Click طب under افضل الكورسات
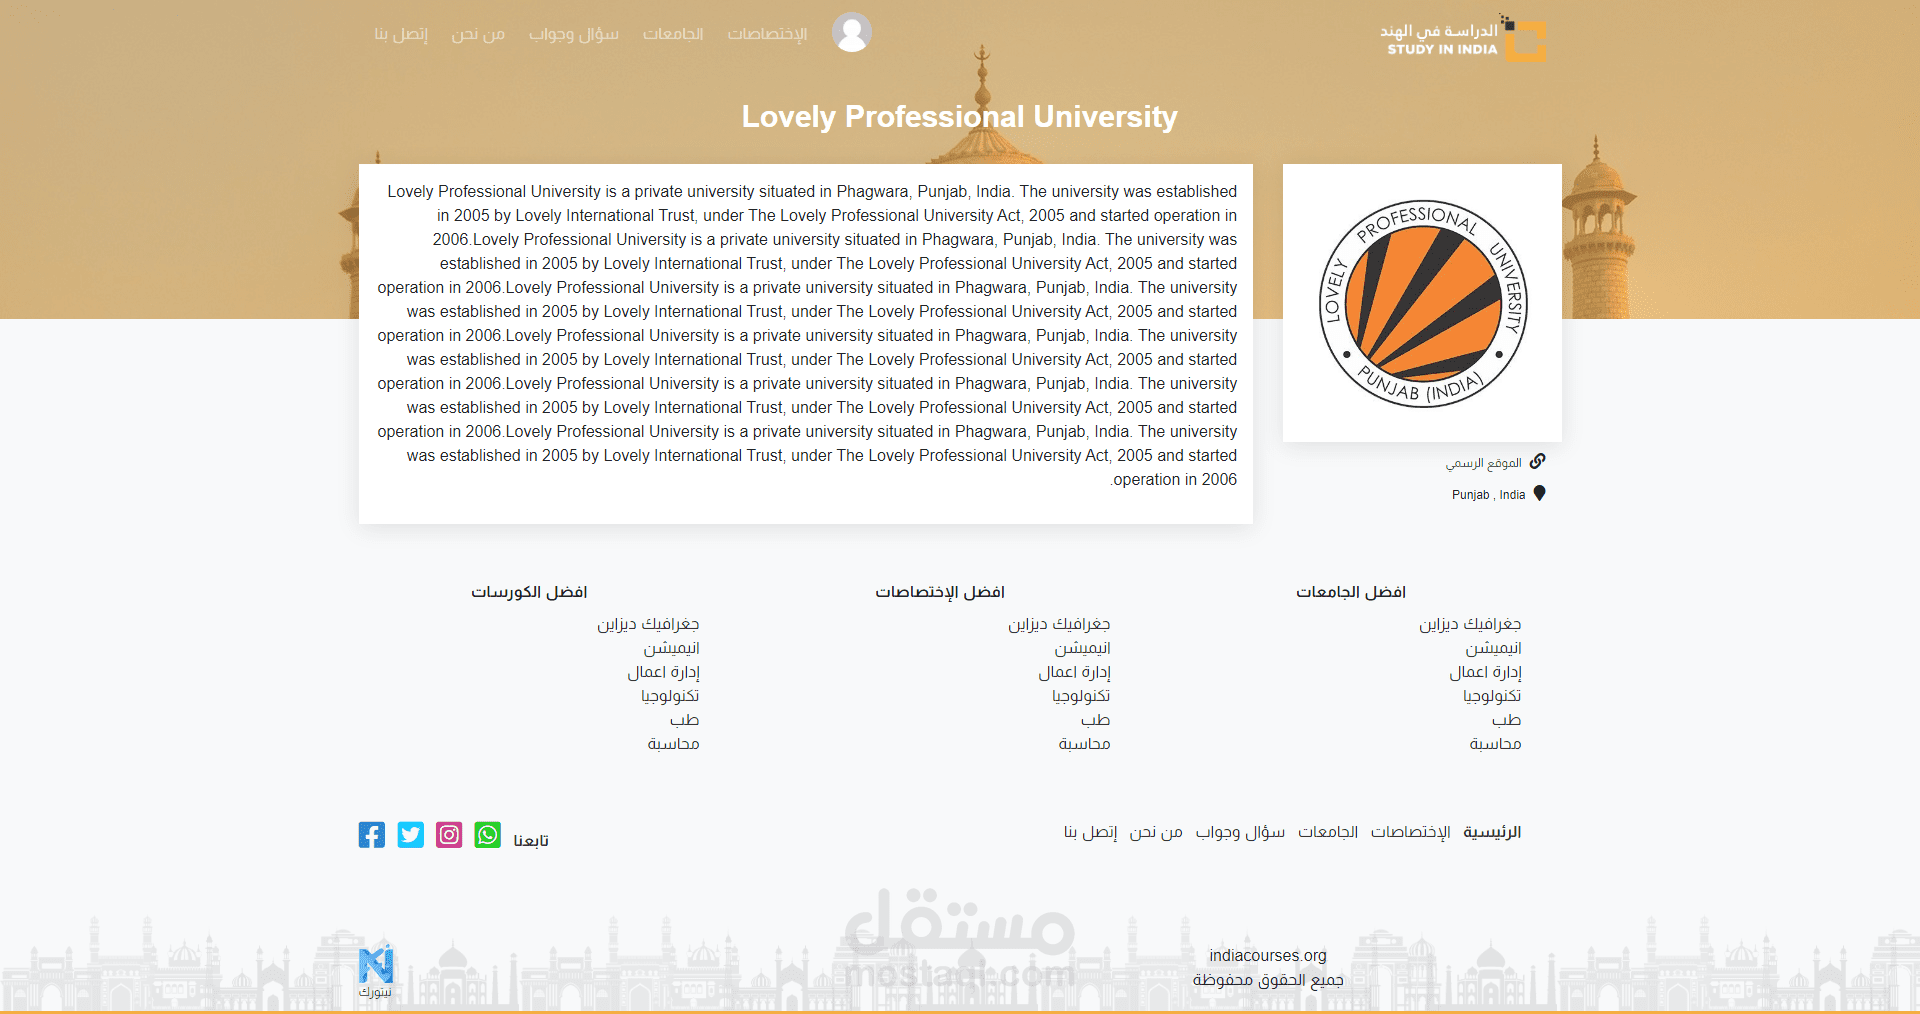1920x1014 pixels. (685, 720)
